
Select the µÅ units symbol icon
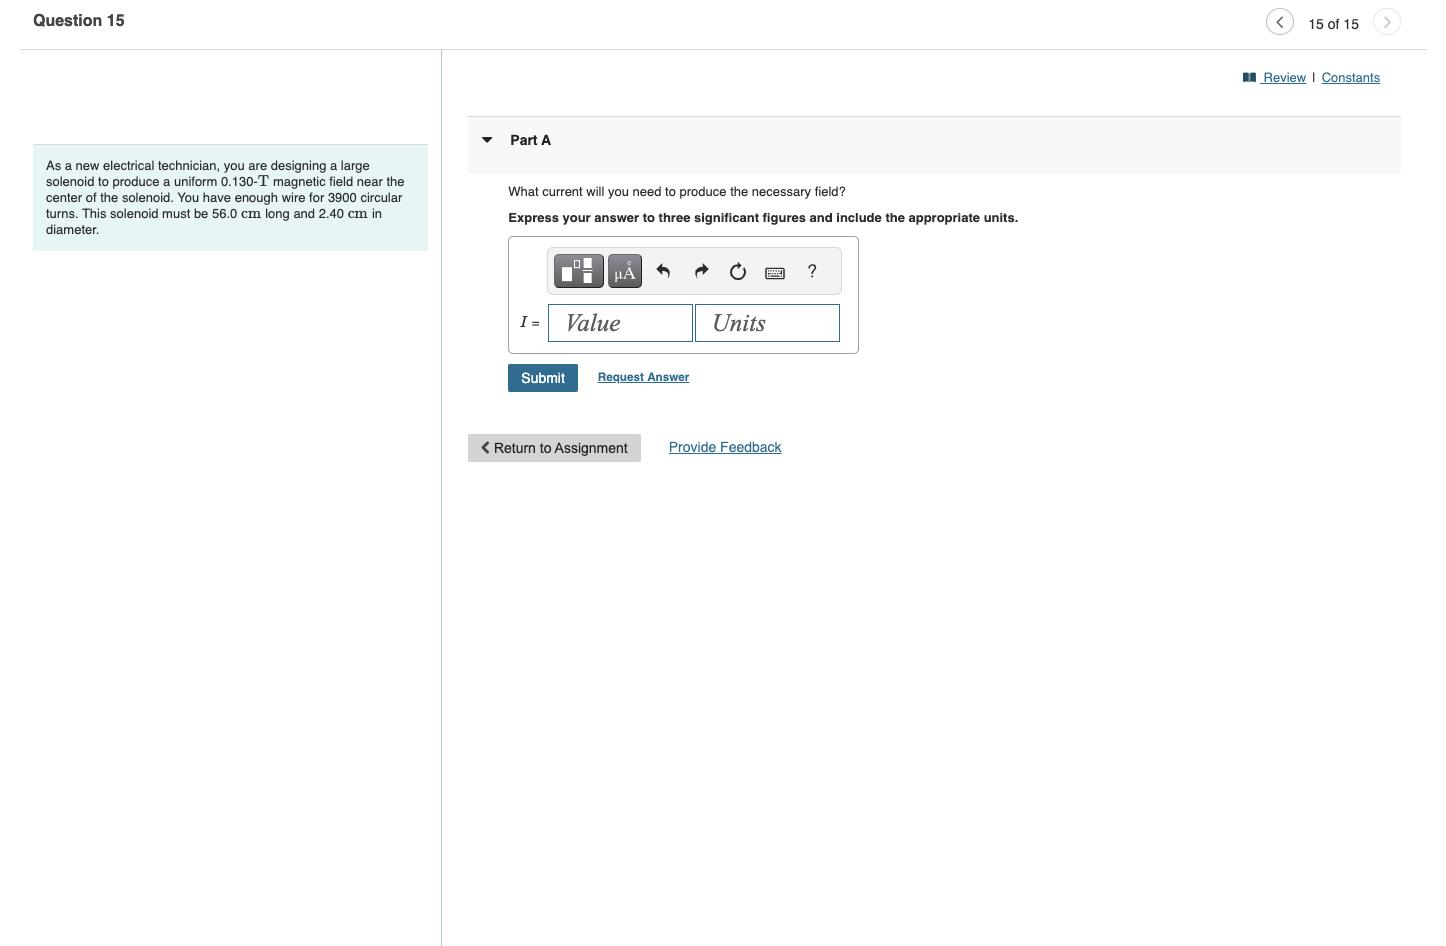click(x=624, y=271)
